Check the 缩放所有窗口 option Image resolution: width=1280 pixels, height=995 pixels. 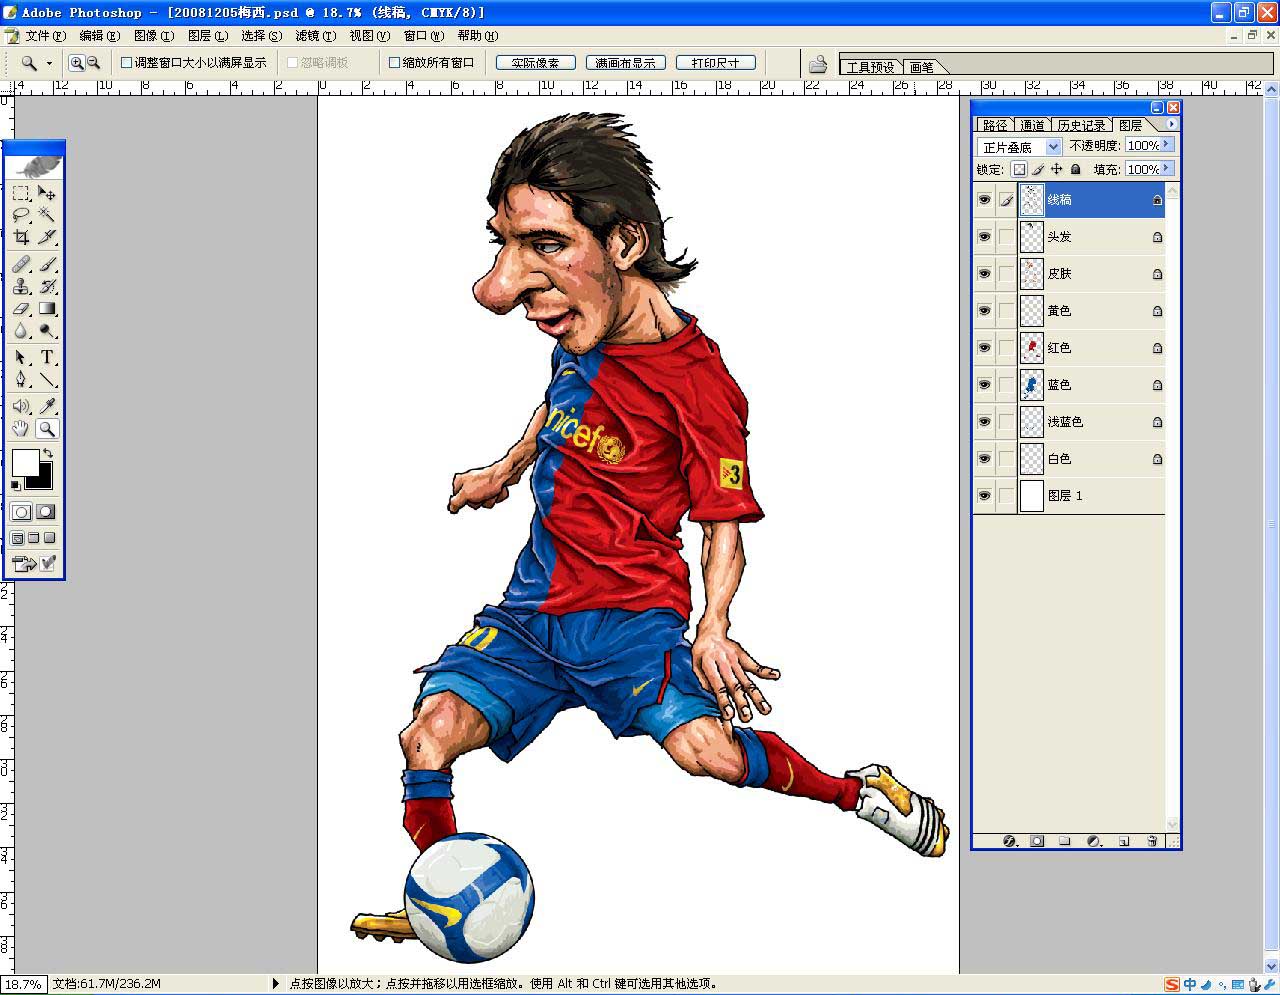click(x=394, y=62)
